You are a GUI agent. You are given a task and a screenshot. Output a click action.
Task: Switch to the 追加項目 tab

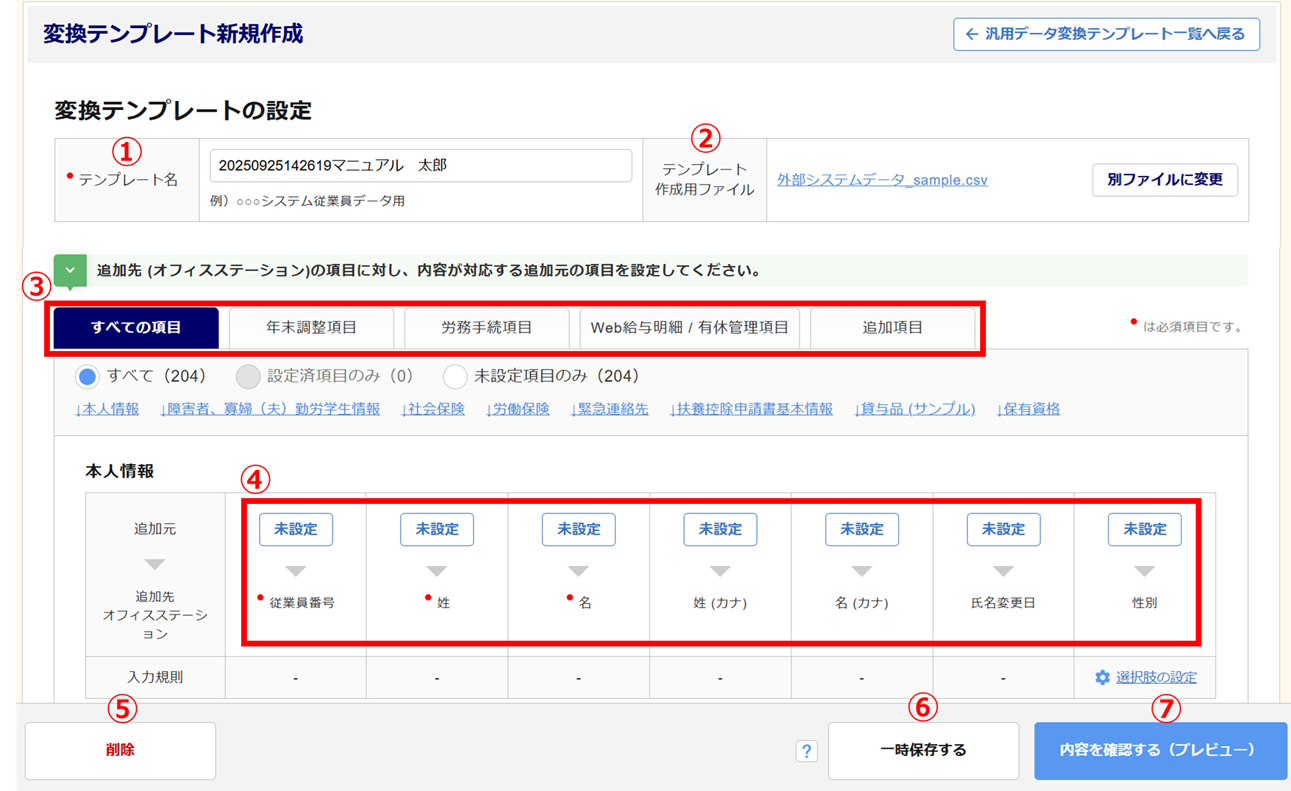[x=892, y=328]
